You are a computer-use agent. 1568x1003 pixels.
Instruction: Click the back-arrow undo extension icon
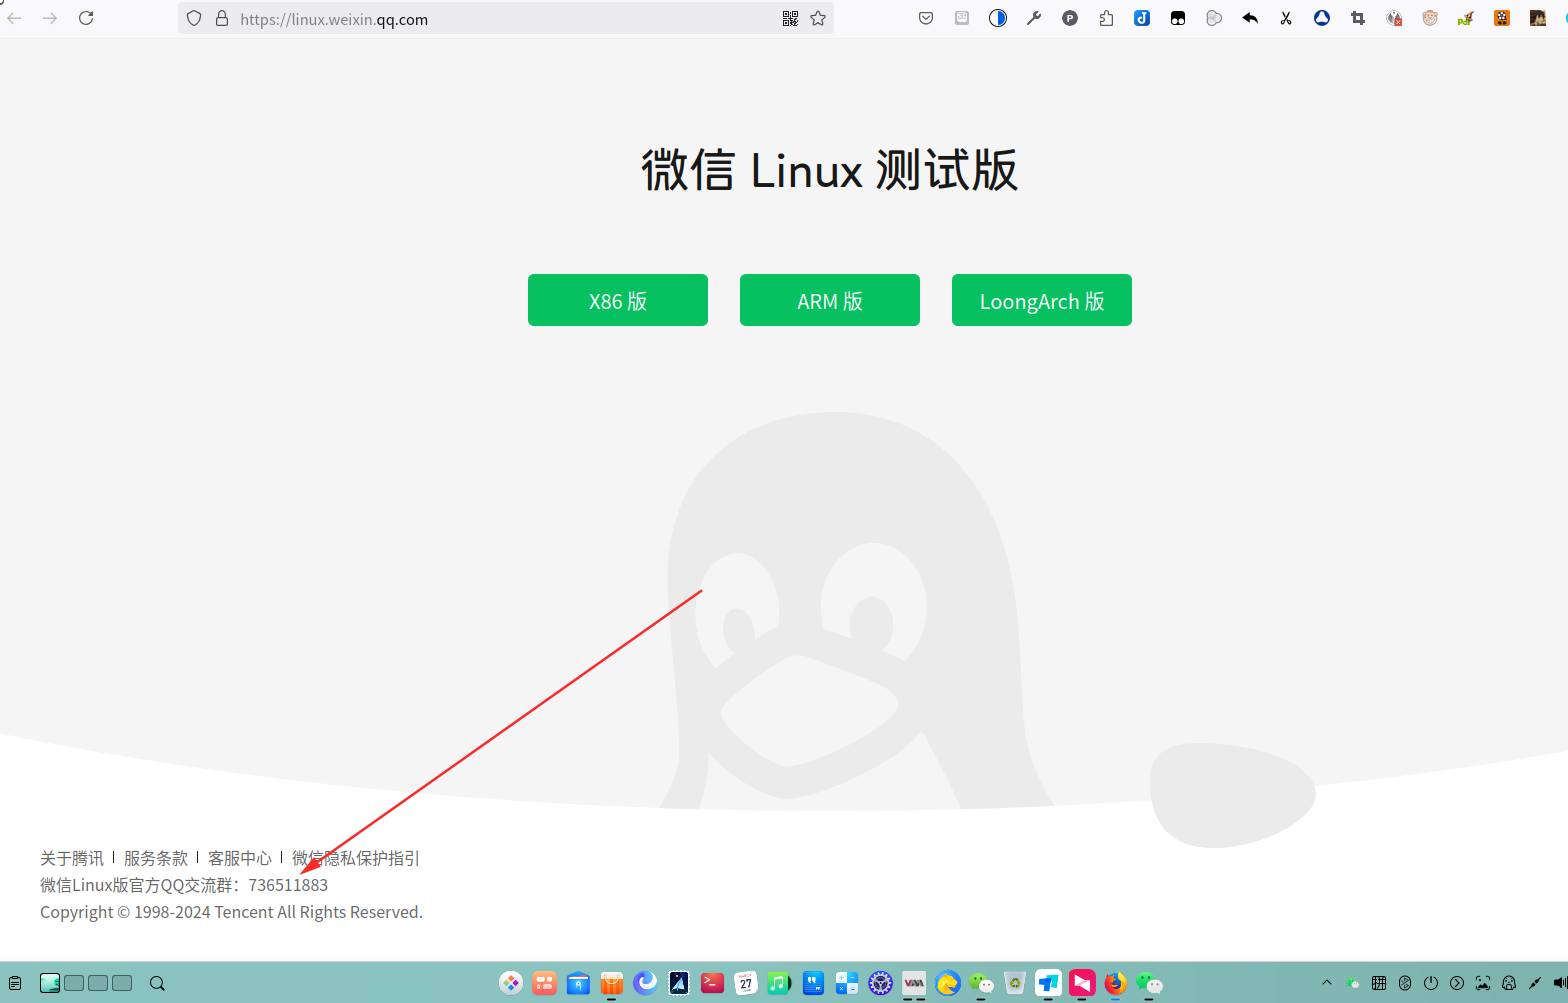[x=1250, y=18]
